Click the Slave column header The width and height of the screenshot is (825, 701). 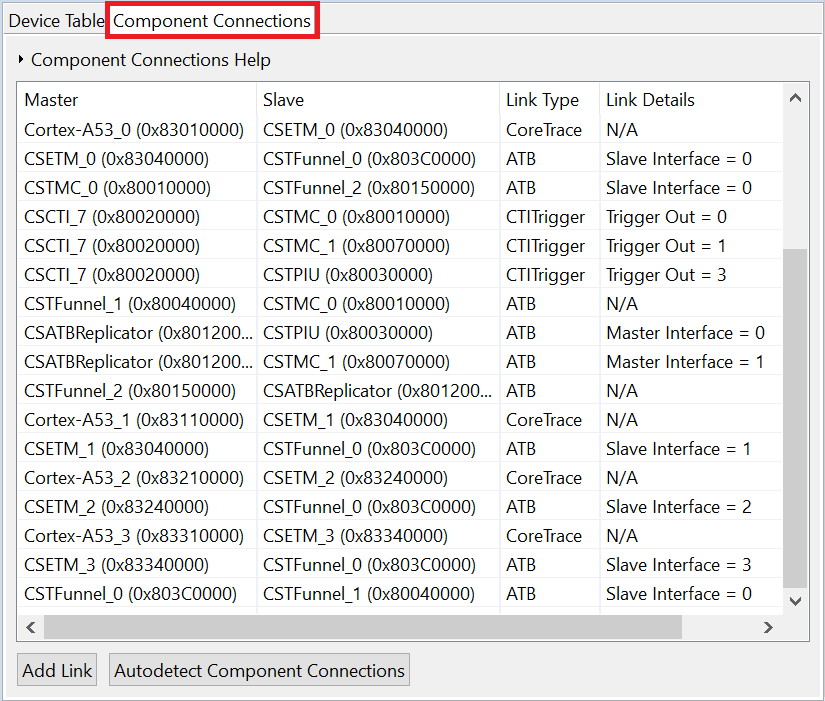click(x=282, y=100)
